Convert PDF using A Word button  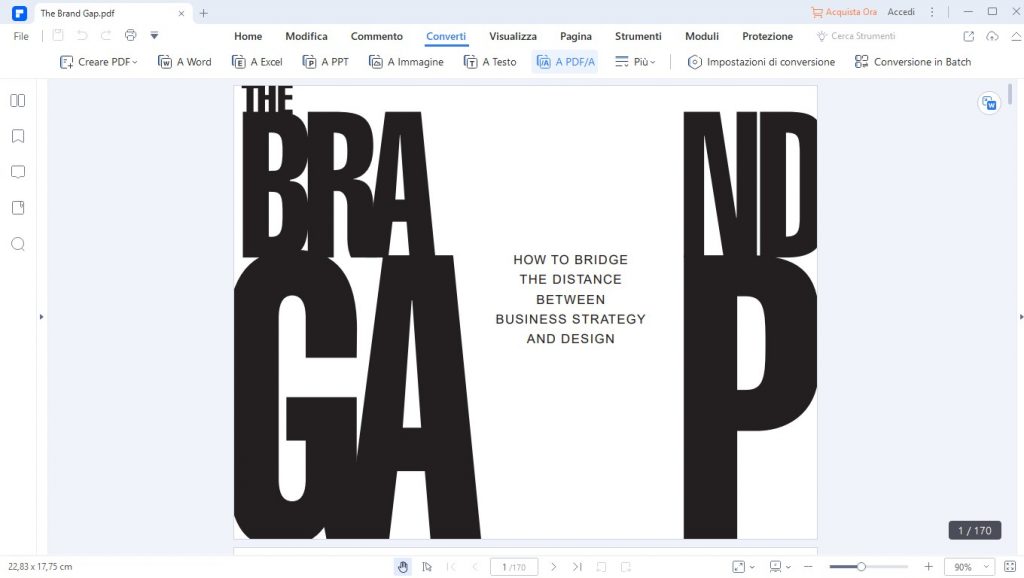(185, 62)
